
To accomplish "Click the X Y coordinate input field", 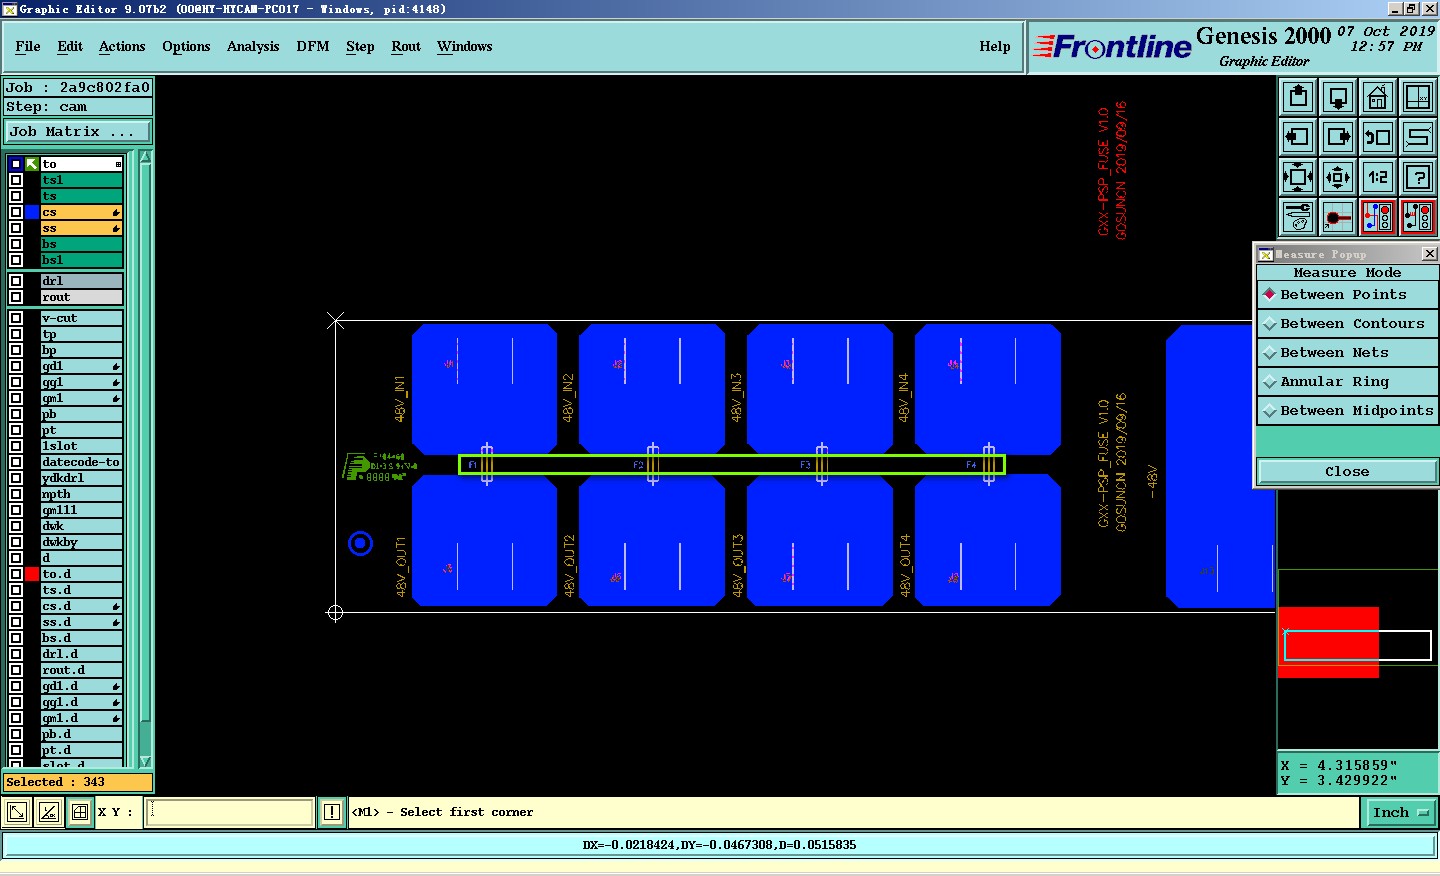I will pos(230,812).
